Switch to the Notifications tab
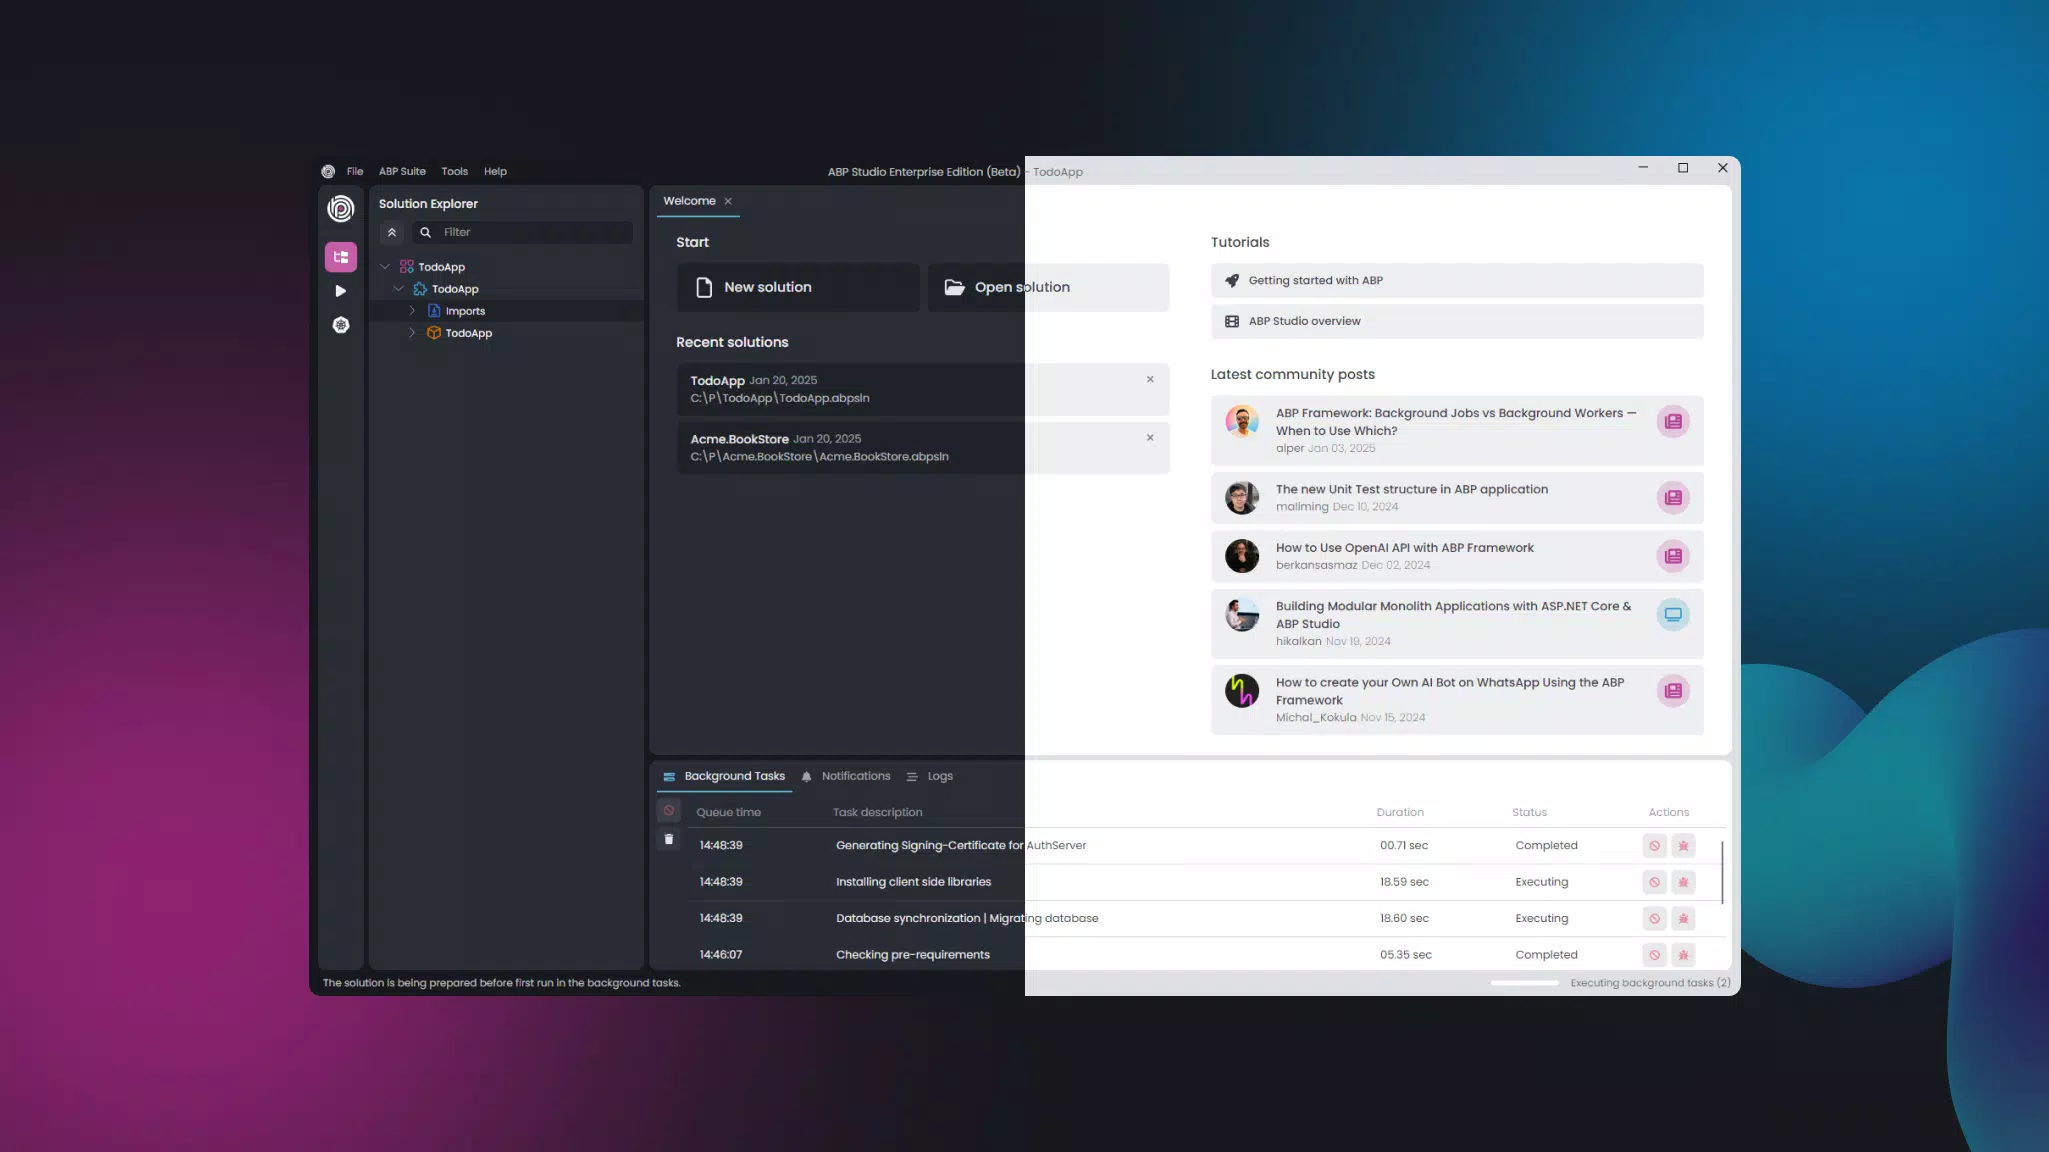Image resolution: width=2049 pixels, height=1152 pixels. [x=846, y=776]
